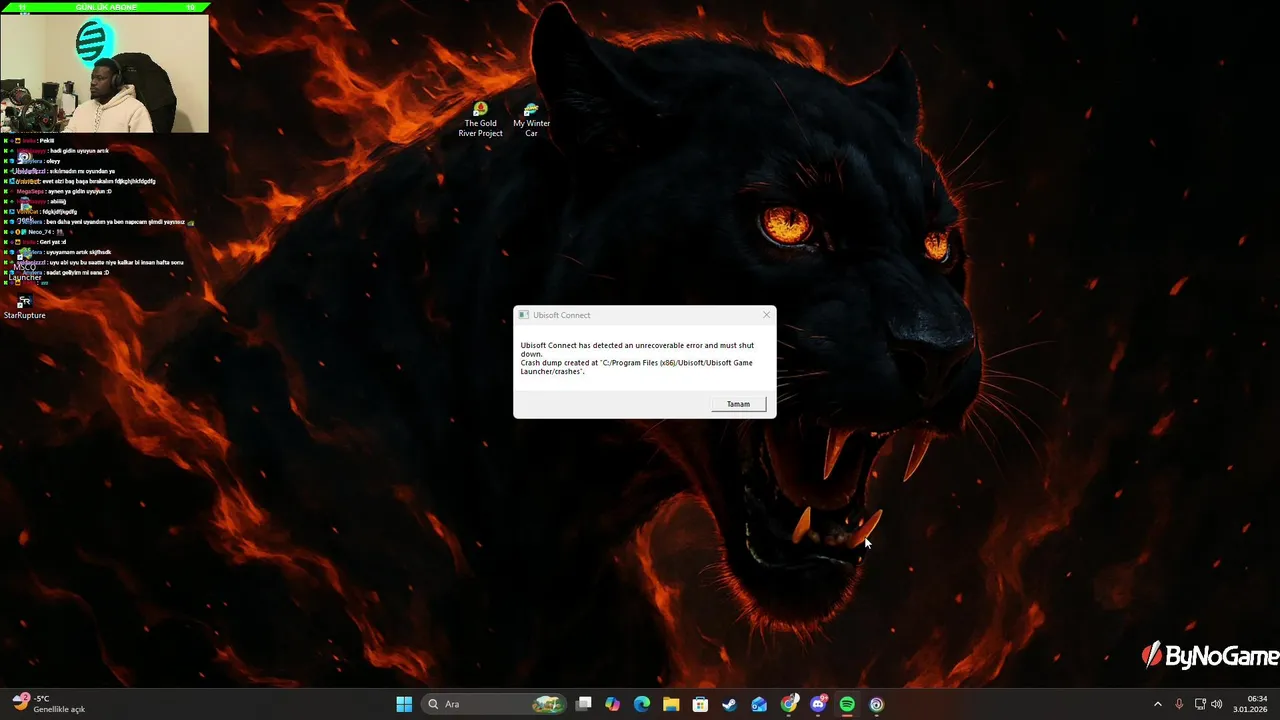The height and width of the screenshot is (720, 1280).
Task: Open the volume control in the tray
Action: tap(1217, 704)
